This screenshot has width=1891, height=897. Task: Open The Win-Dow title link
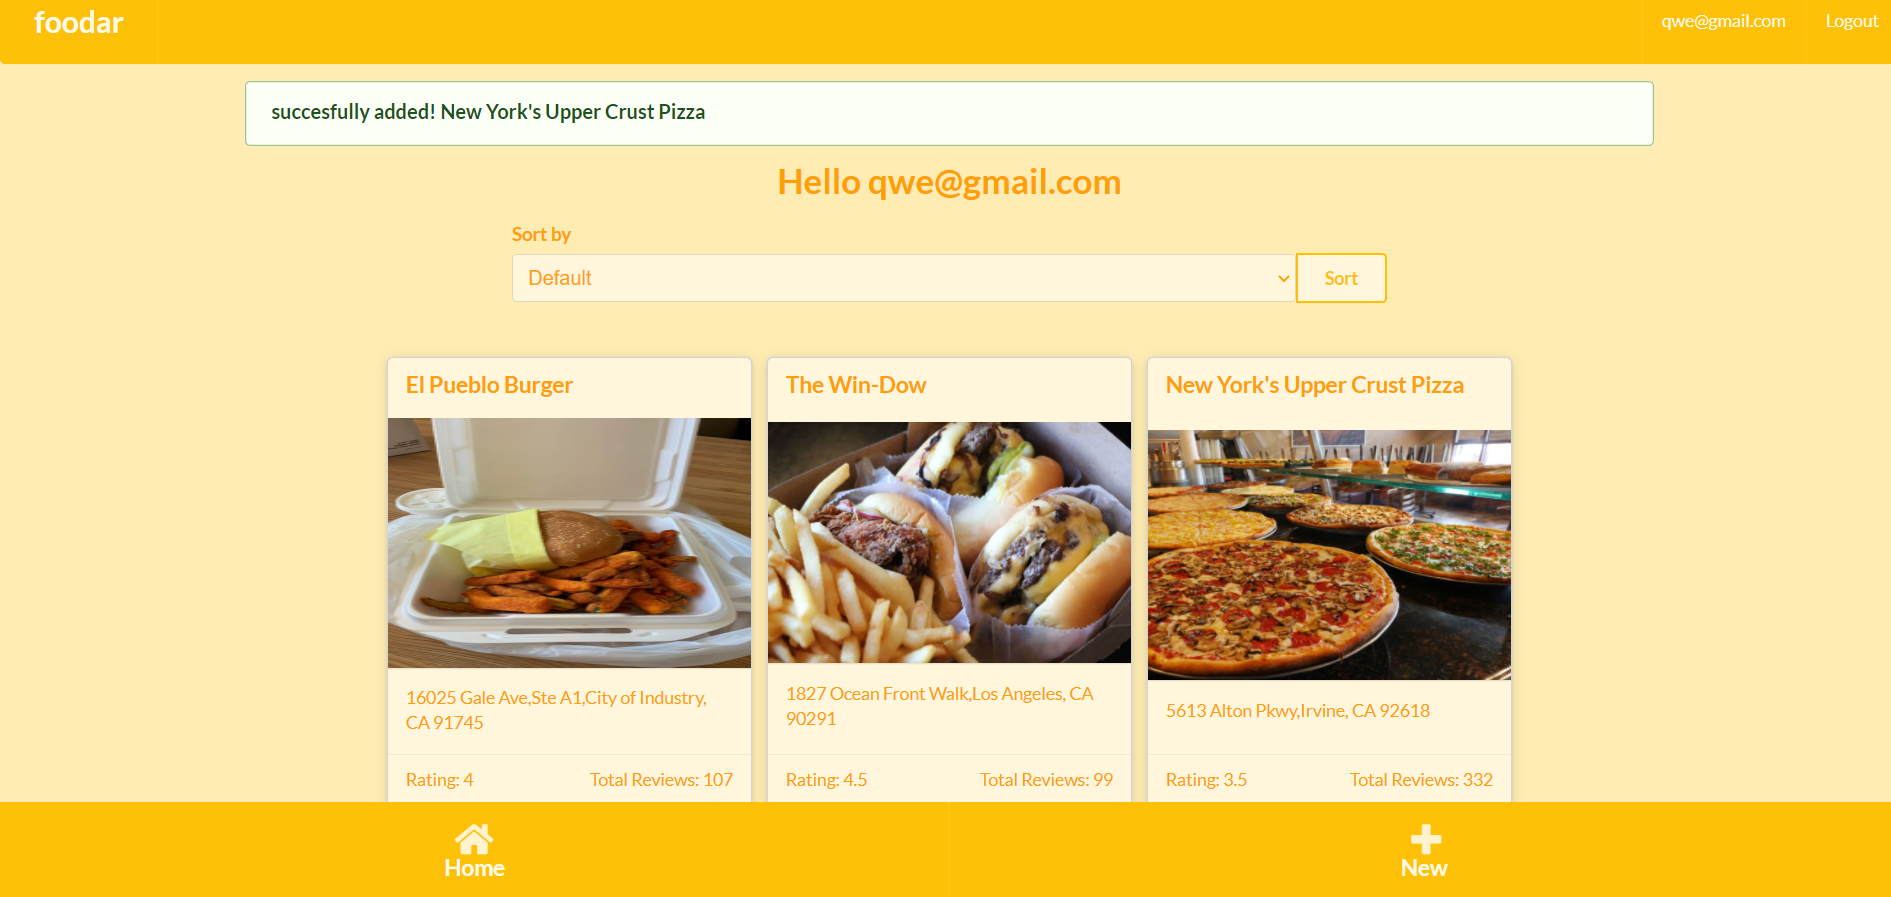coord(856,385)
